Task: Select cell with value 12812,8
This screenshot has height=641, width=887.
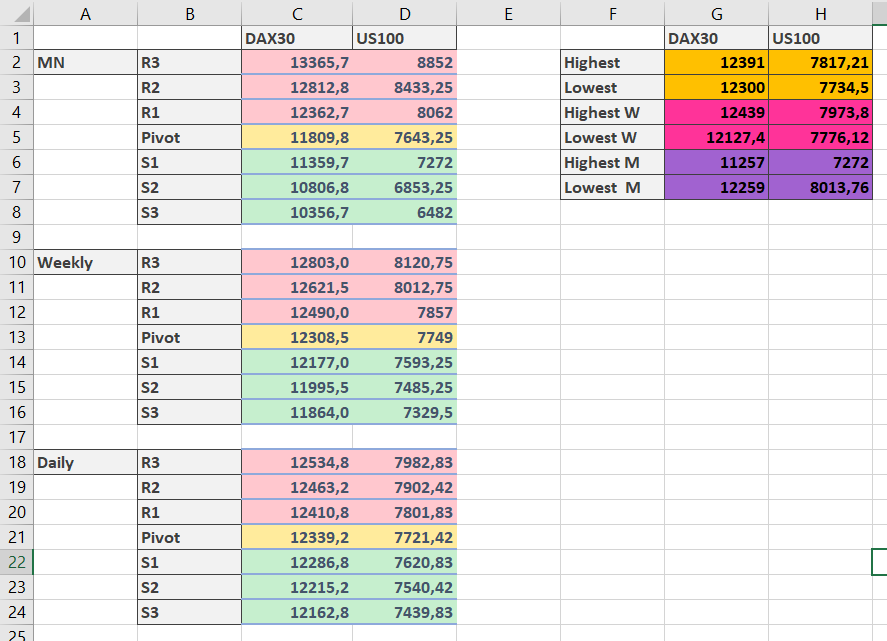Action: click(297, 87)
